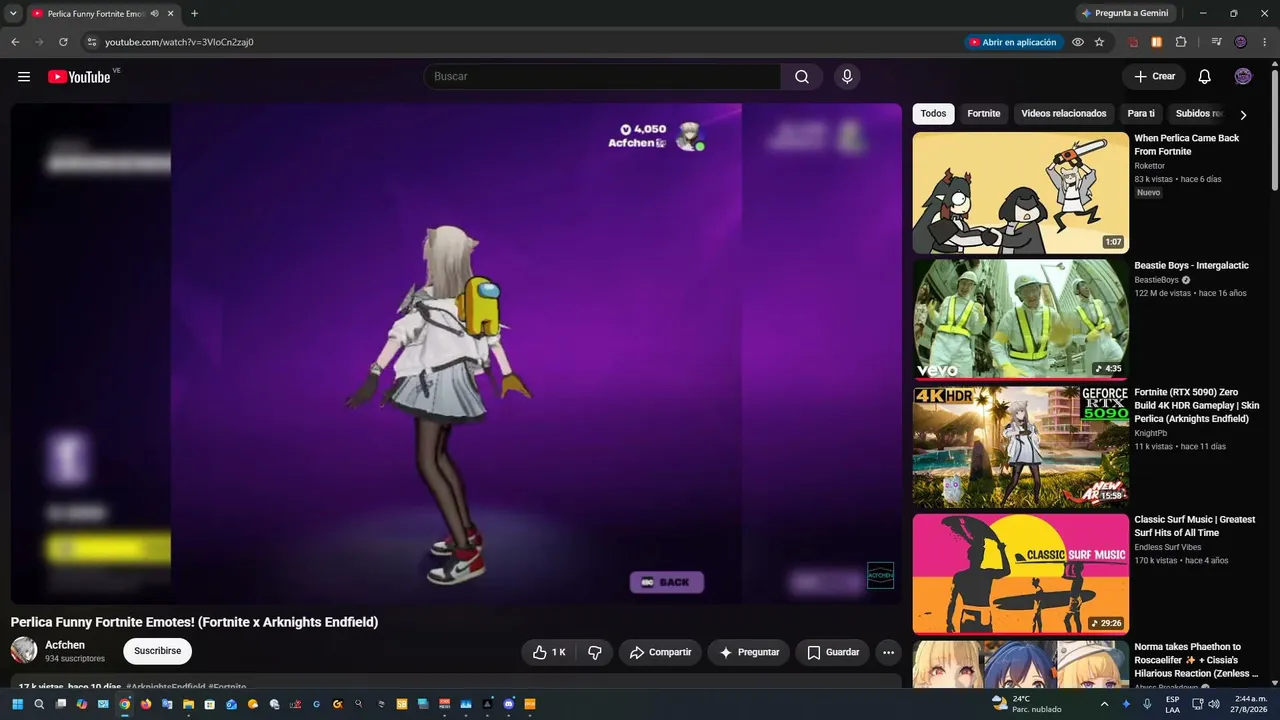1280x720 pixels.
Task: Like the Perlica video
Action: 549,652
